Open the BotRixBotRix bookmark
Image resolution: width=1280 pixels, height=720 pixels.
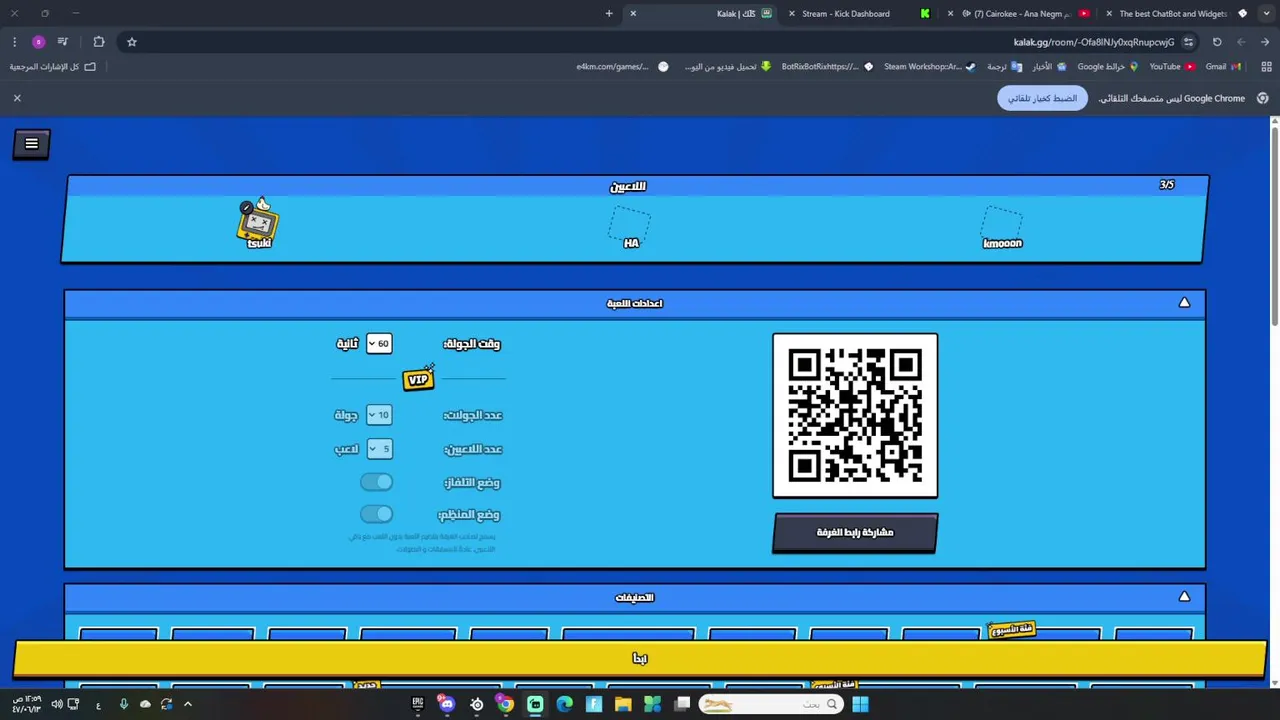(827, 67)
